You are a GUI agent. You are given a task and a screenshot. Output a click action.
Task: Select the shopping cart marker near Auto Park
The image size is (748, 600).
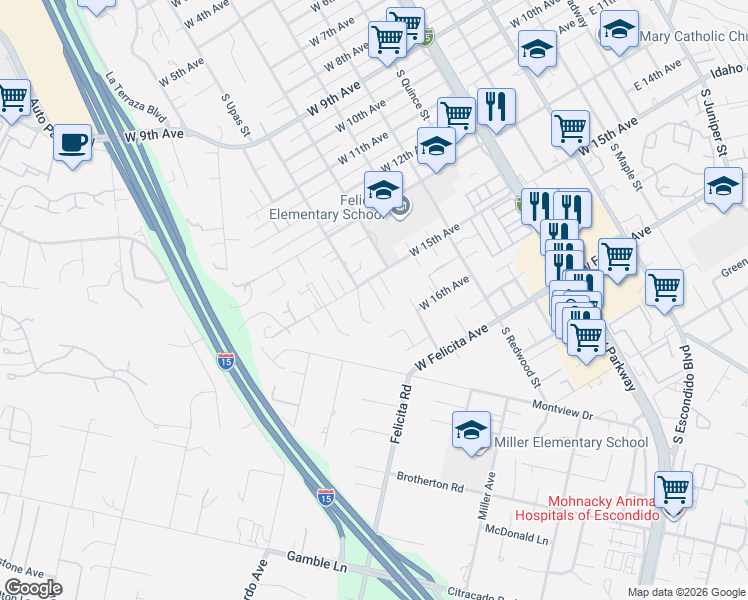(x=12, y=99)
